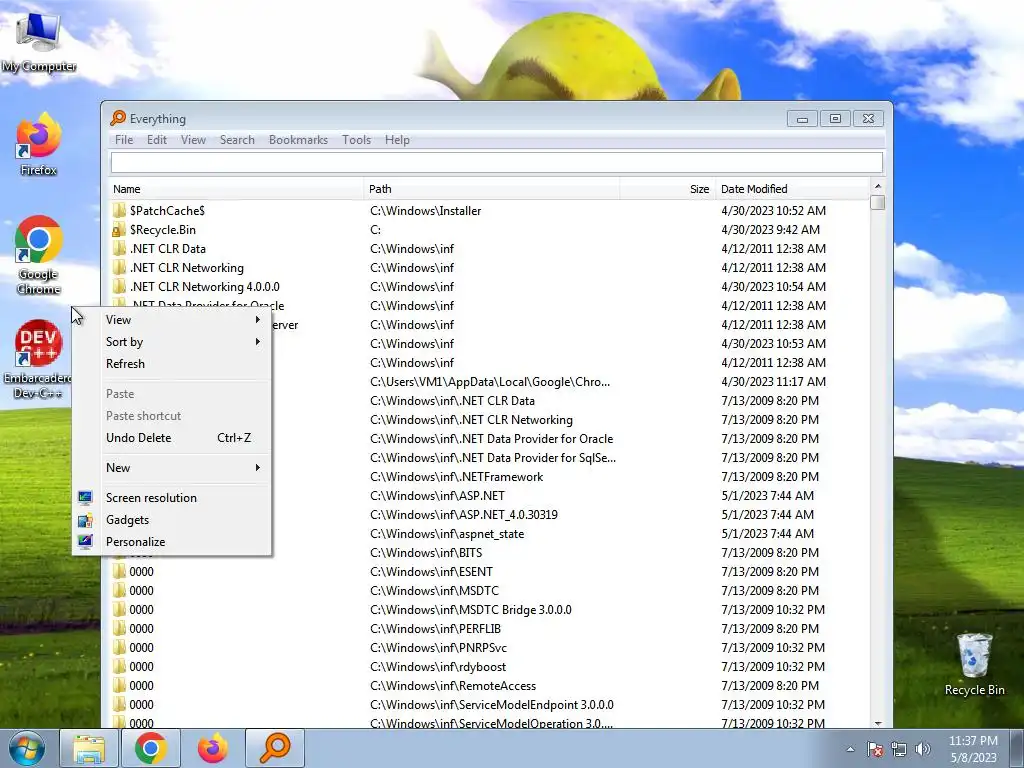Click the .NET CLR Data folder icon
This screenshot has height=768, width=1024.
pos(119,248)
